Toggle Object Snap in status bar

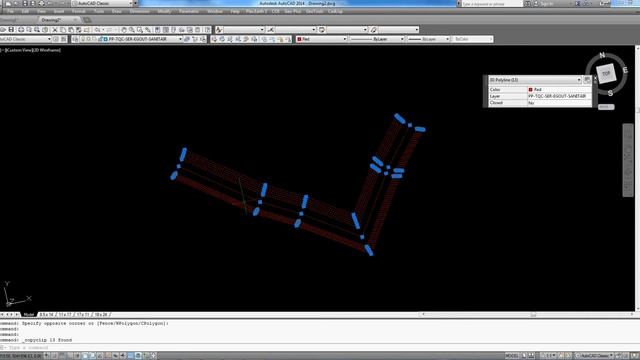tap(85, 356)
